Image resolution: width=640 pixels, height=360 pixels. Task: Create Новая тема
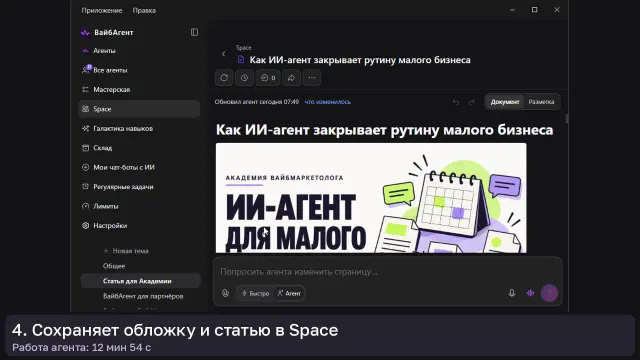pyautogui.click(x=127, y=251)
